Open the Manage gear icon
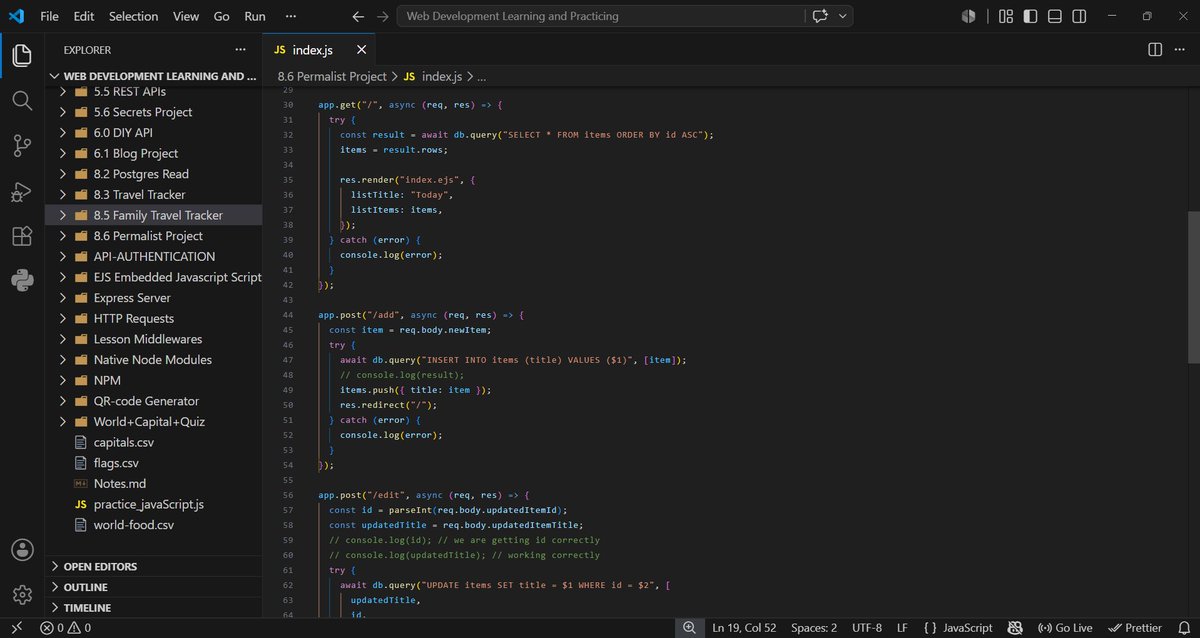The height and width of the screenshot is (638, 1200). (22, 594)
